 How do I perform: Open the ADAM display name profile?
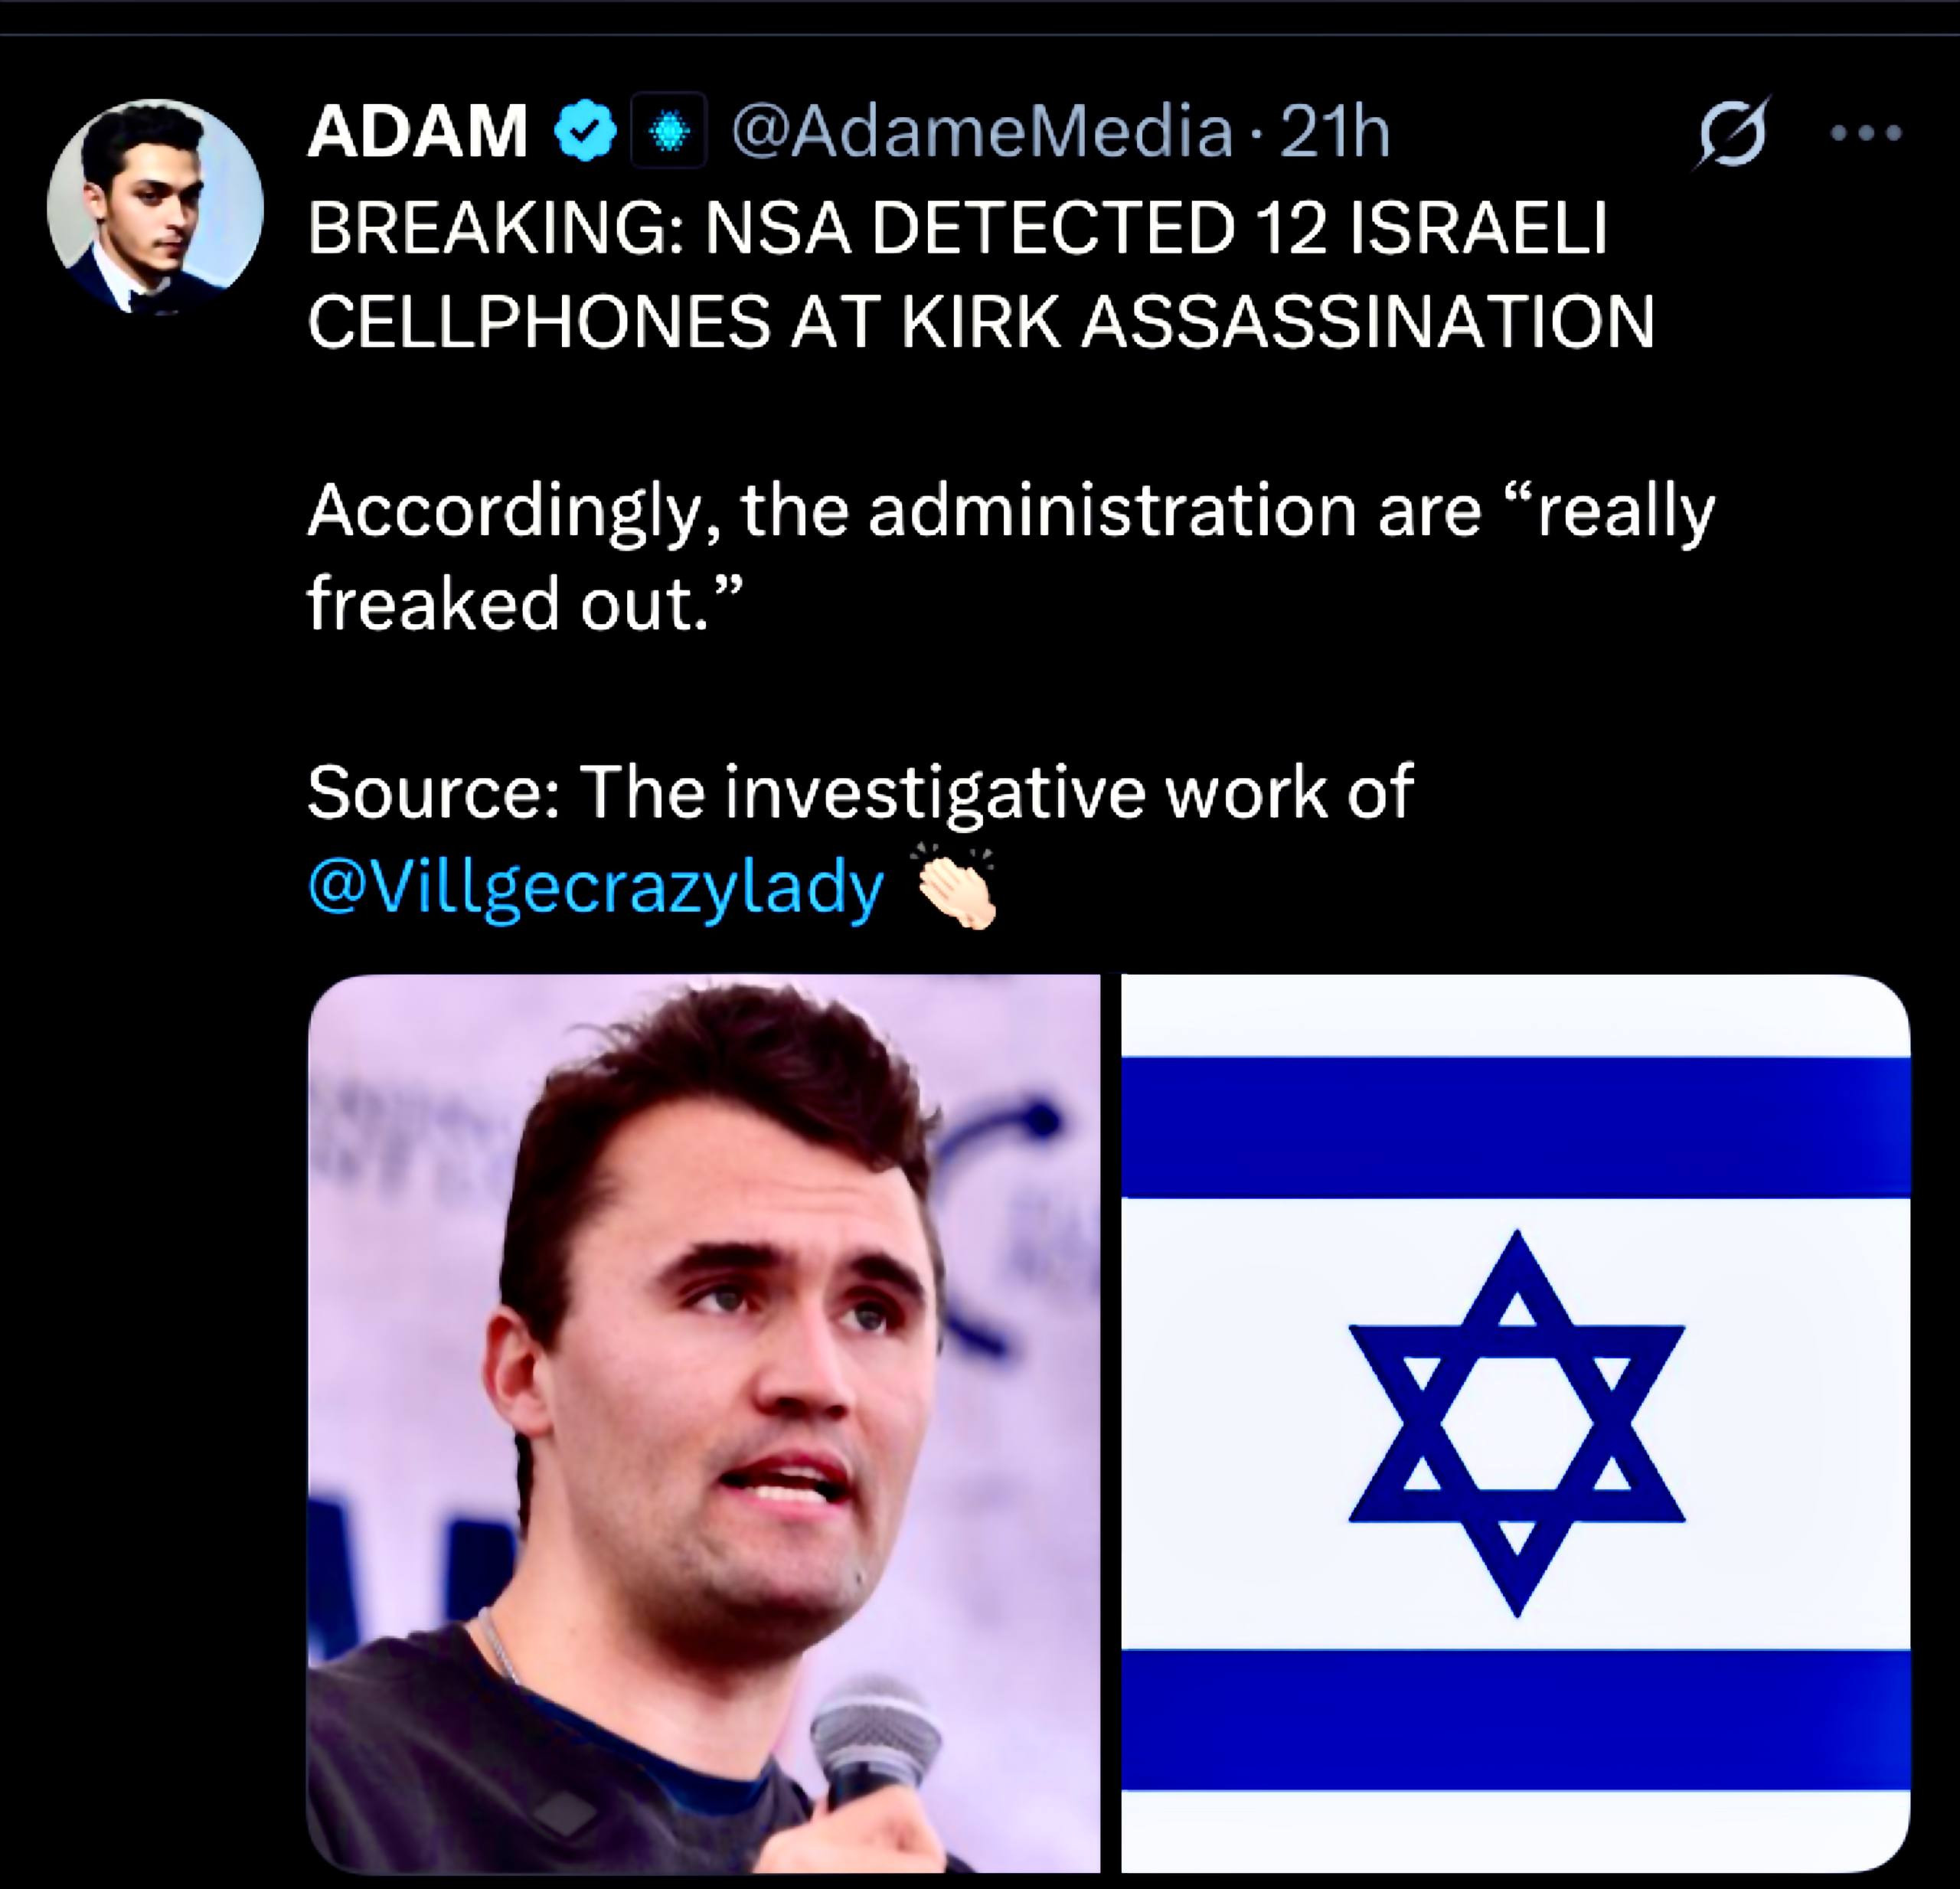click(x=418, y=132)
